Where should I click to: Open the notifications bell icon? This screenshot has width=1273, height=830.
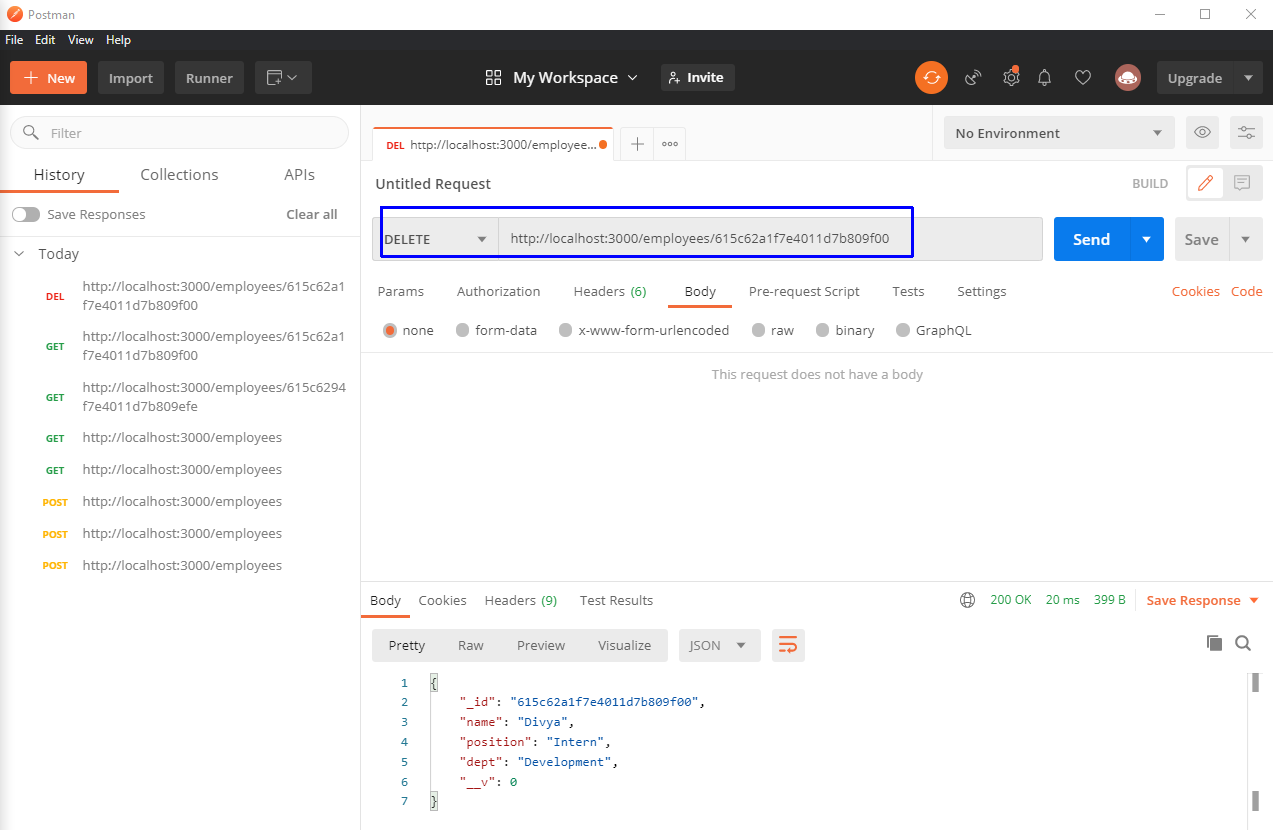click(1045, 78)
